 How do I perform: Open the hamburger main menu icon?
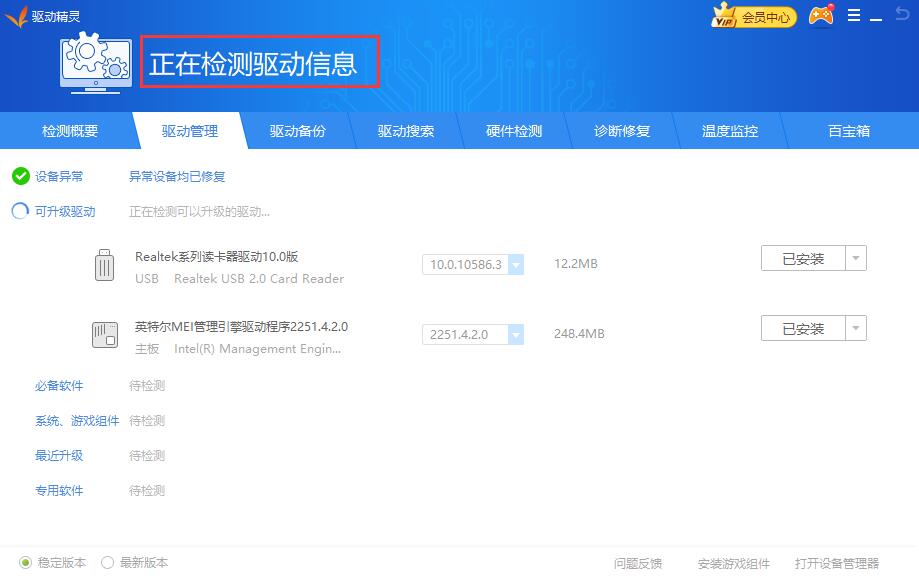[x=853, y=15]
